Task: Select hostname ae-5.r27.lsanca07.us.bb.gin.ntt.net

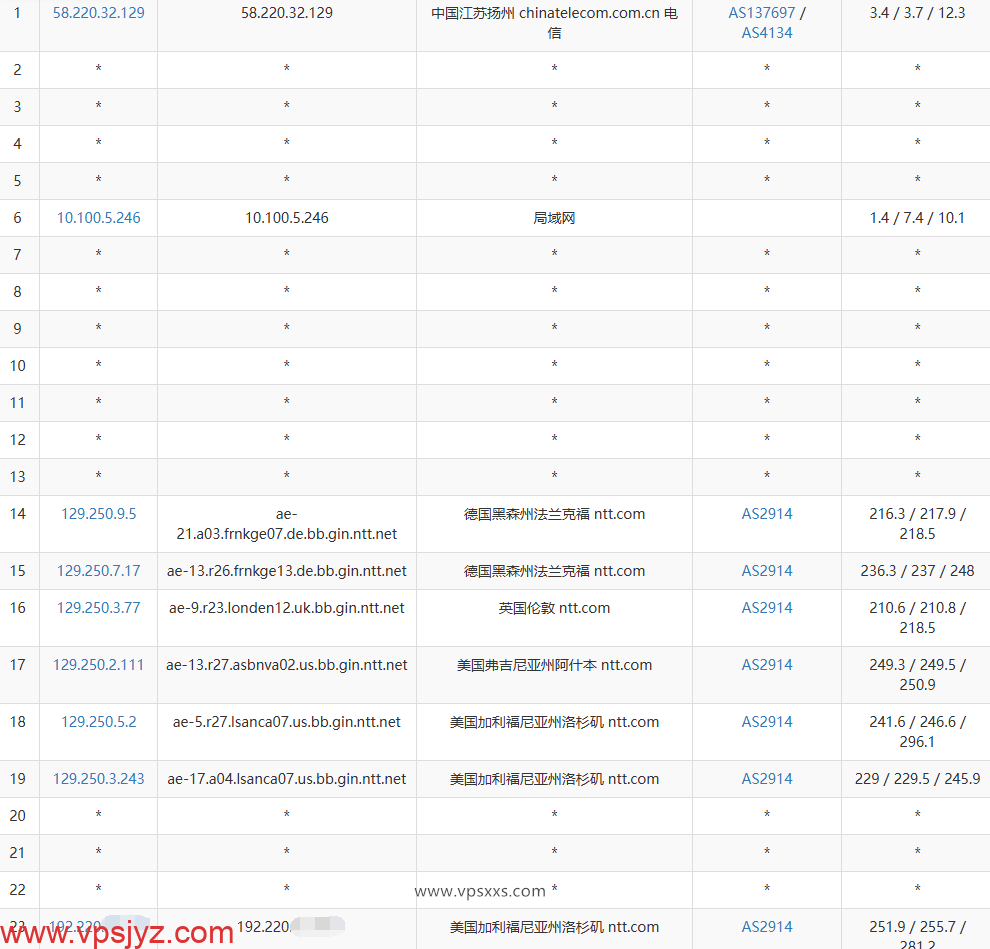Action: [x=287, y=722]
